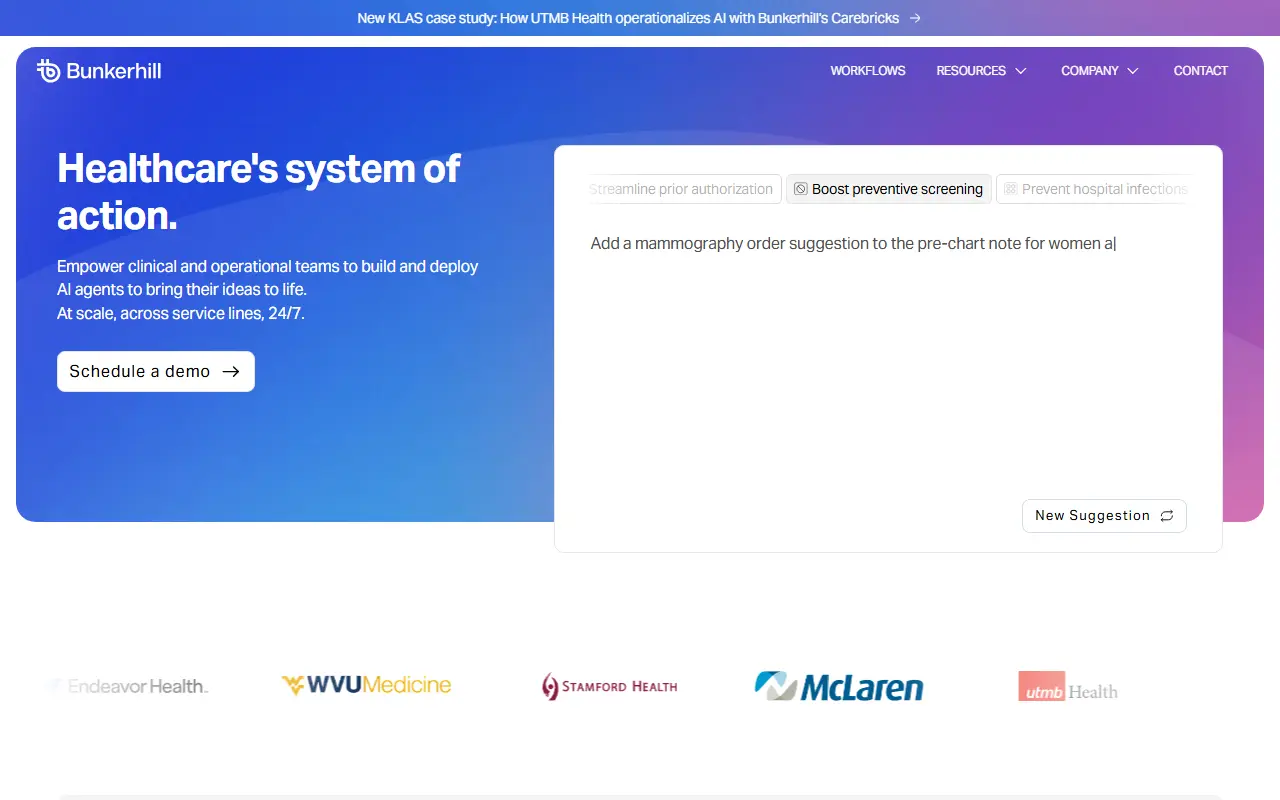The image size is (1280, 800).
Task: Click the headline "Healthcare's system of action."
Action: pyautogui.click(x=259, y=191)
